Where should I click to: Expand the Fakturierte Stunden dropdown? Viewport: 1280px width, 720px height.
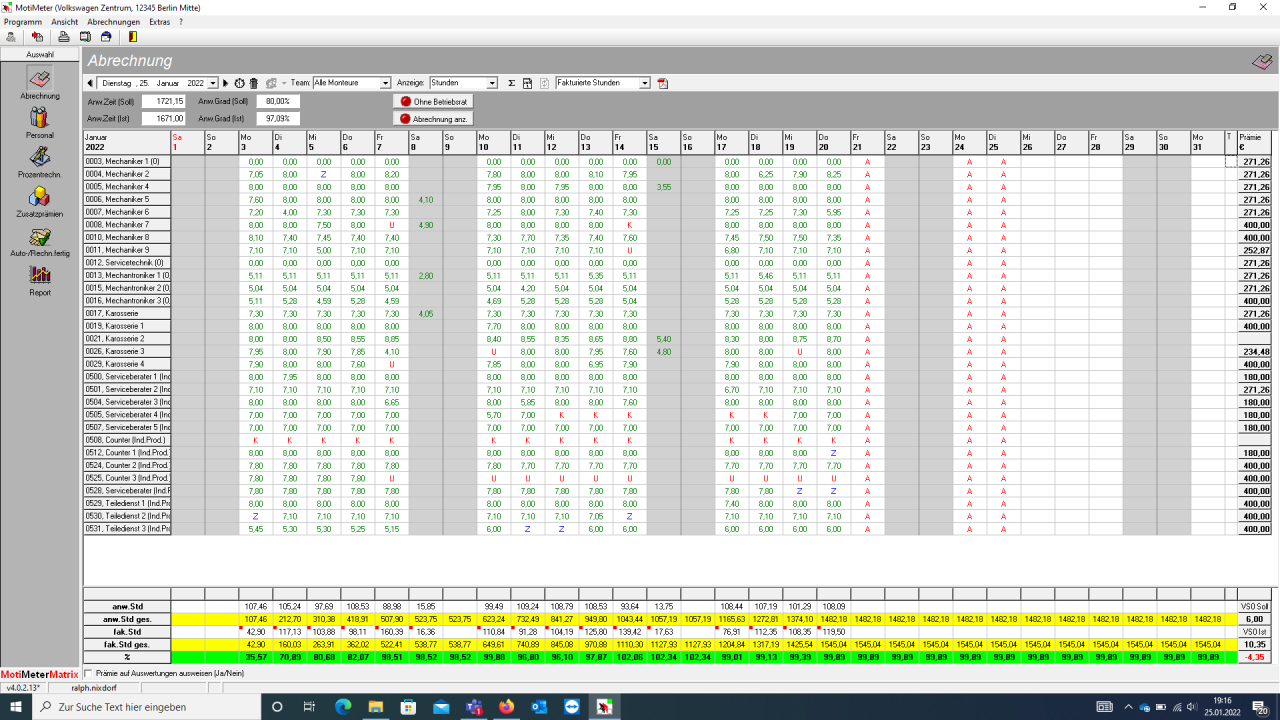click(x=644, y=83)
